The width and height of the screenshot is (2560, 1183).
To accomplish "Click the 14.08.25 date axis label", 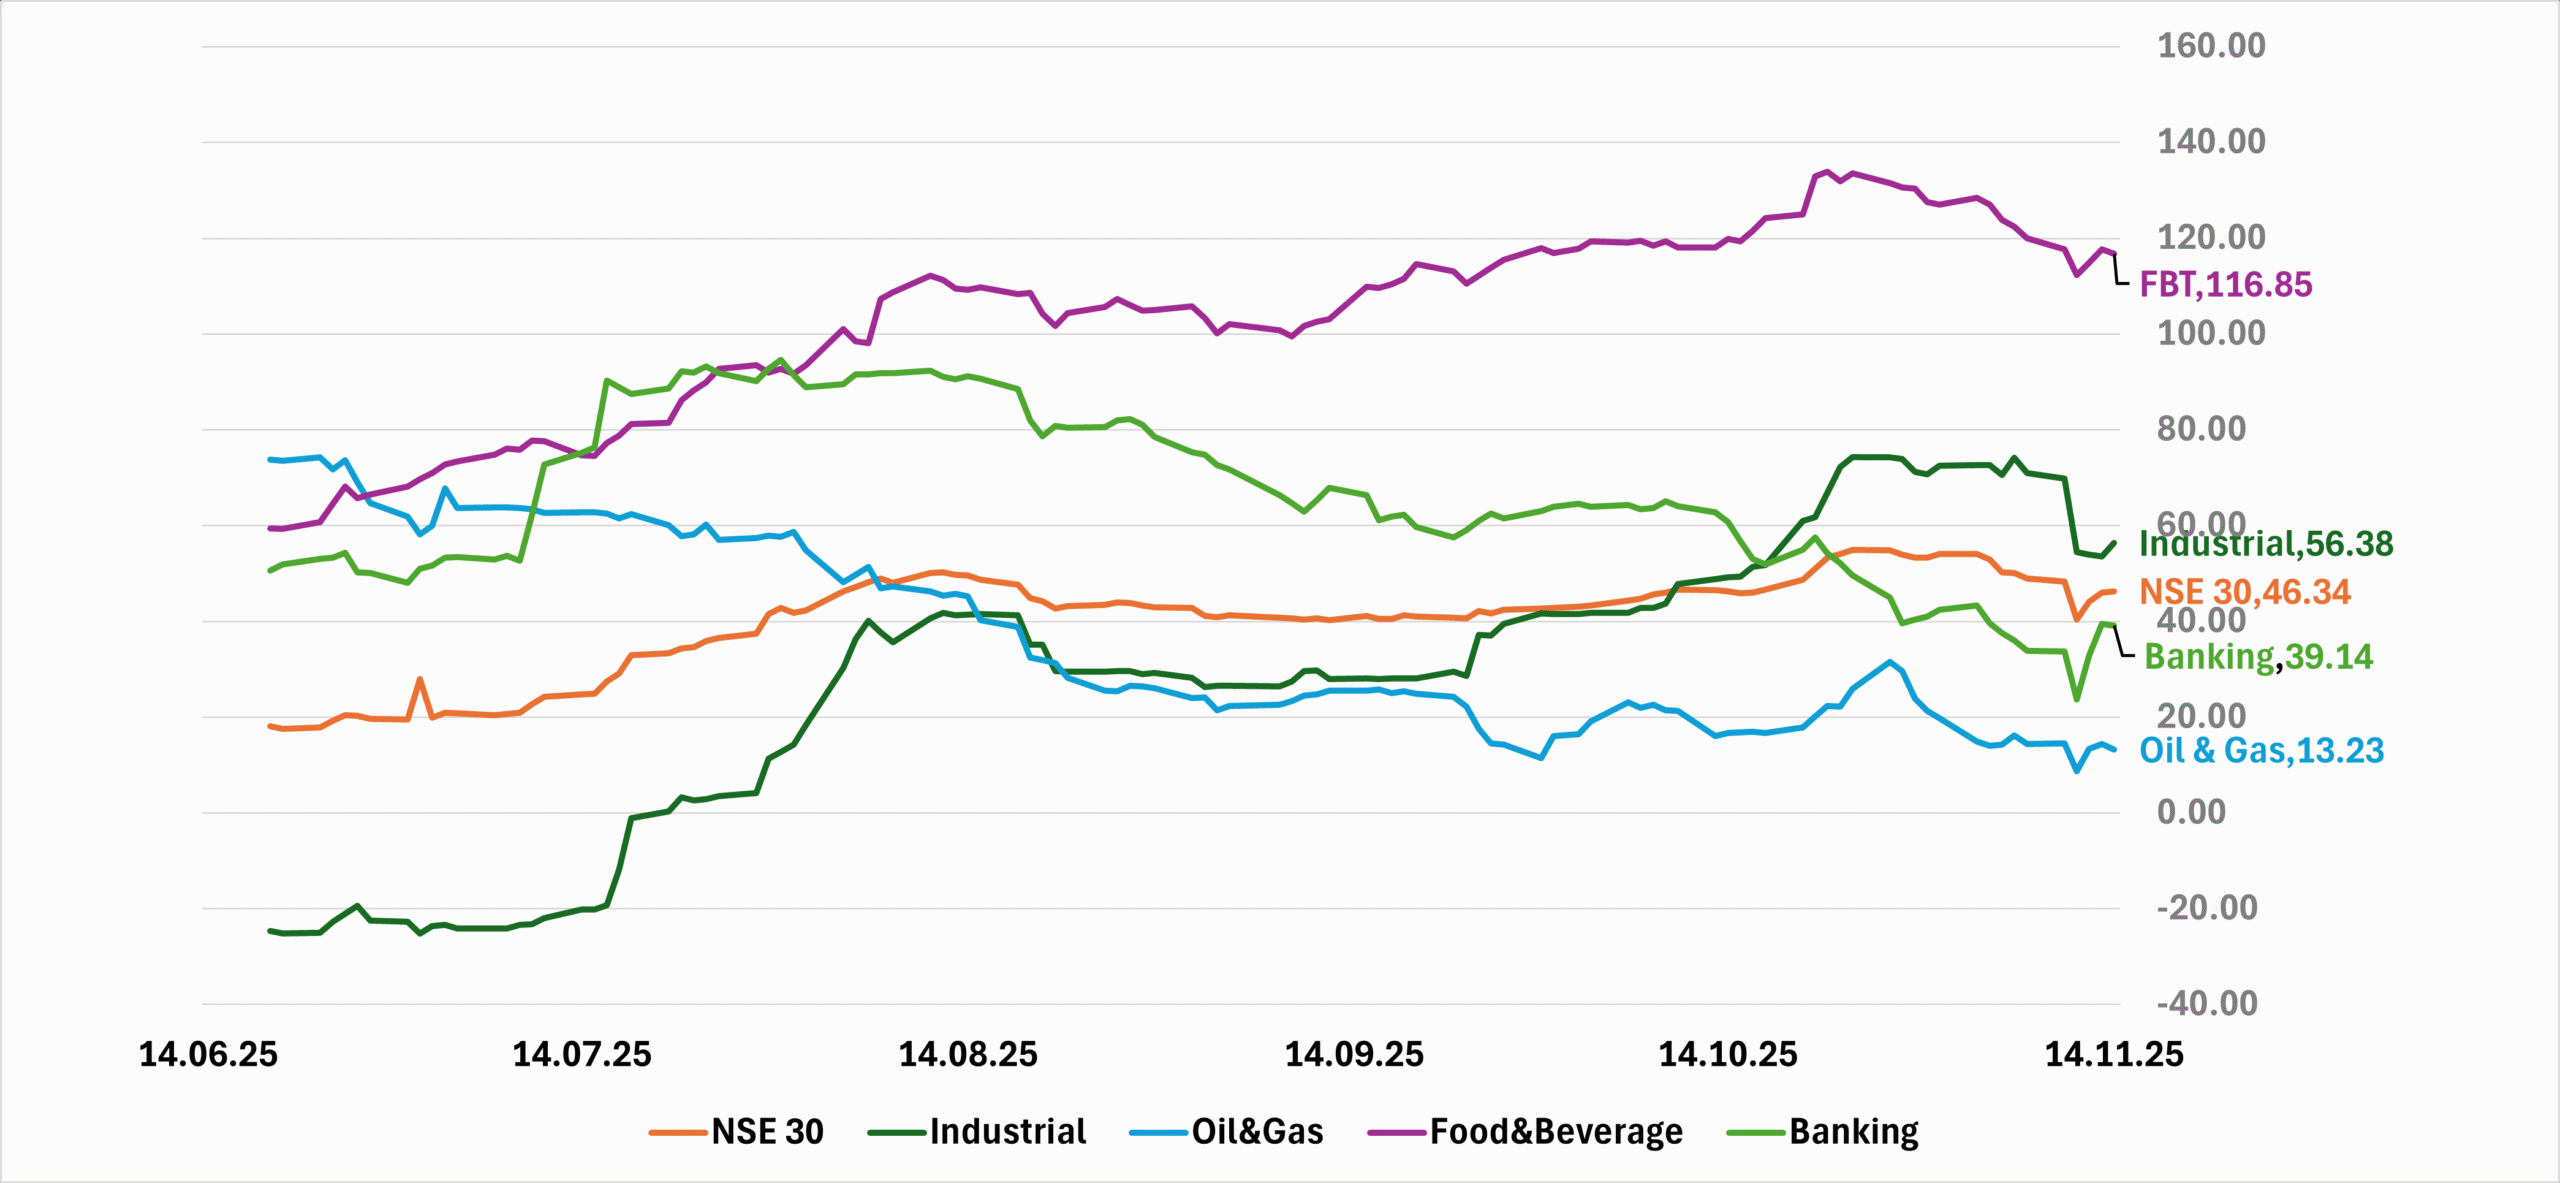I will (968, 1055).
